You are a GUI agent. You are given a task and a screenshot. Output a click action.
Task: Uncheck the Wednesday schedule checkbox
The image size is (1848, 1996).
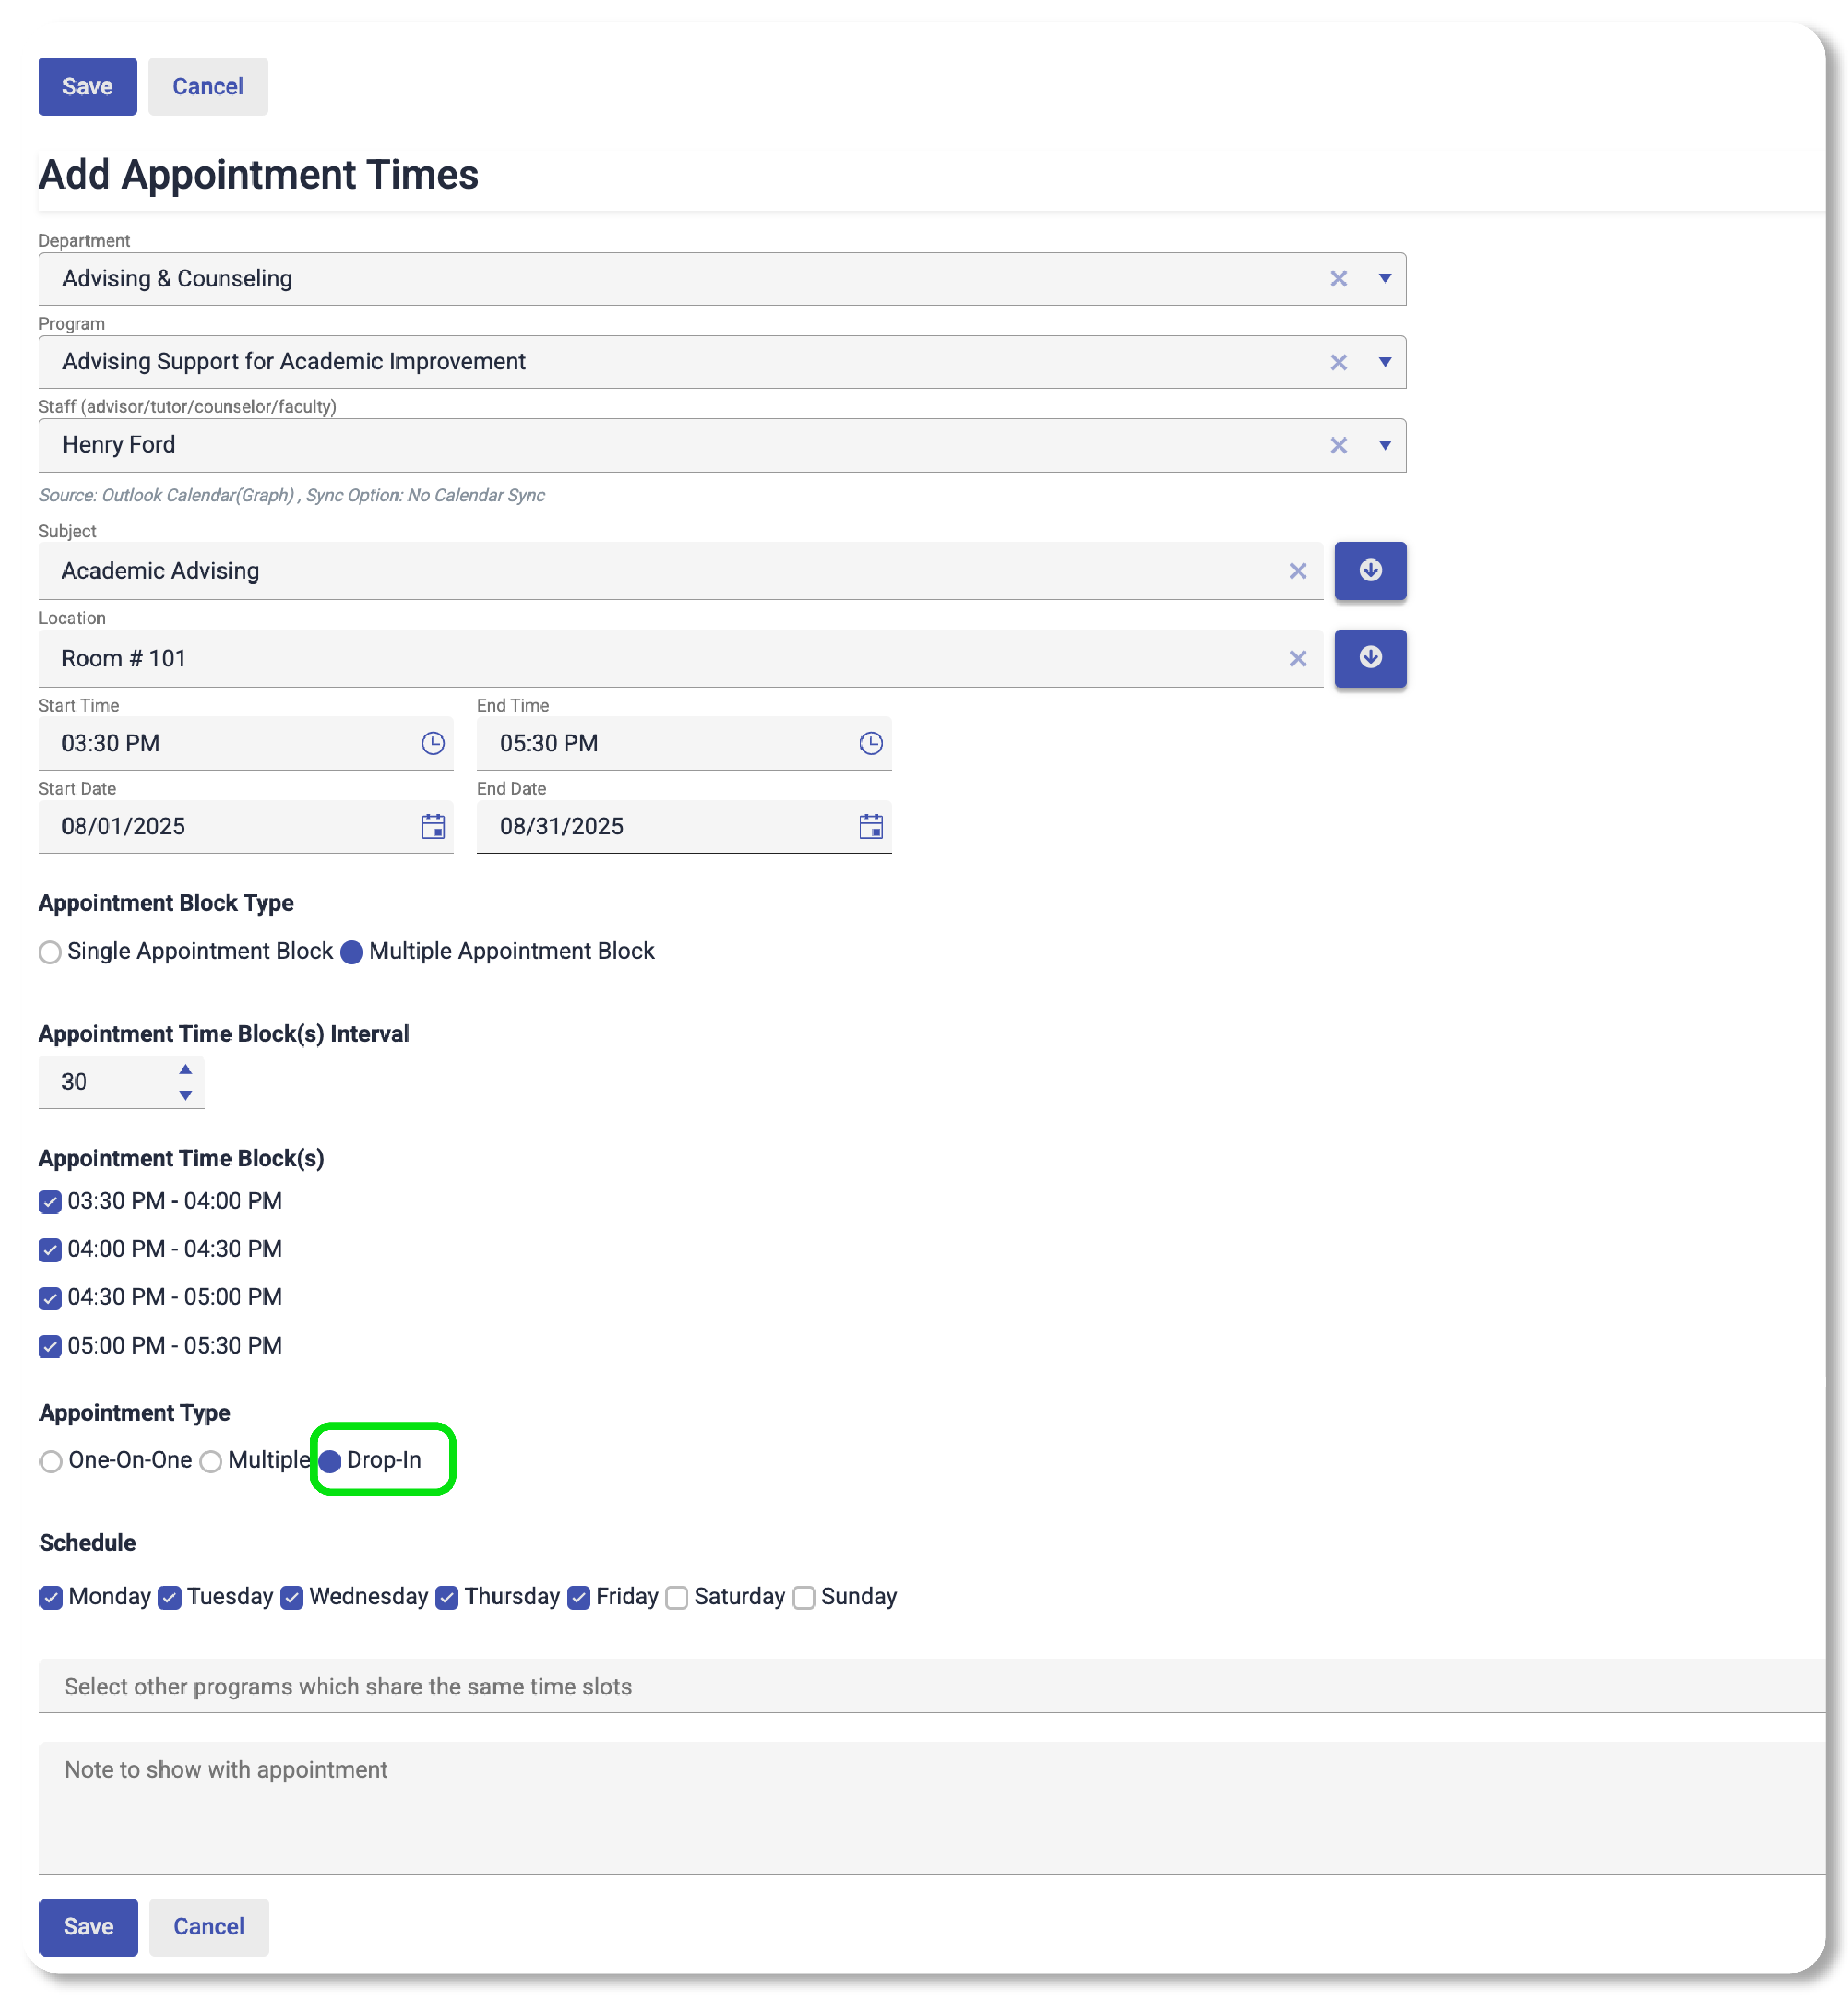click(x=292, y=1597)
